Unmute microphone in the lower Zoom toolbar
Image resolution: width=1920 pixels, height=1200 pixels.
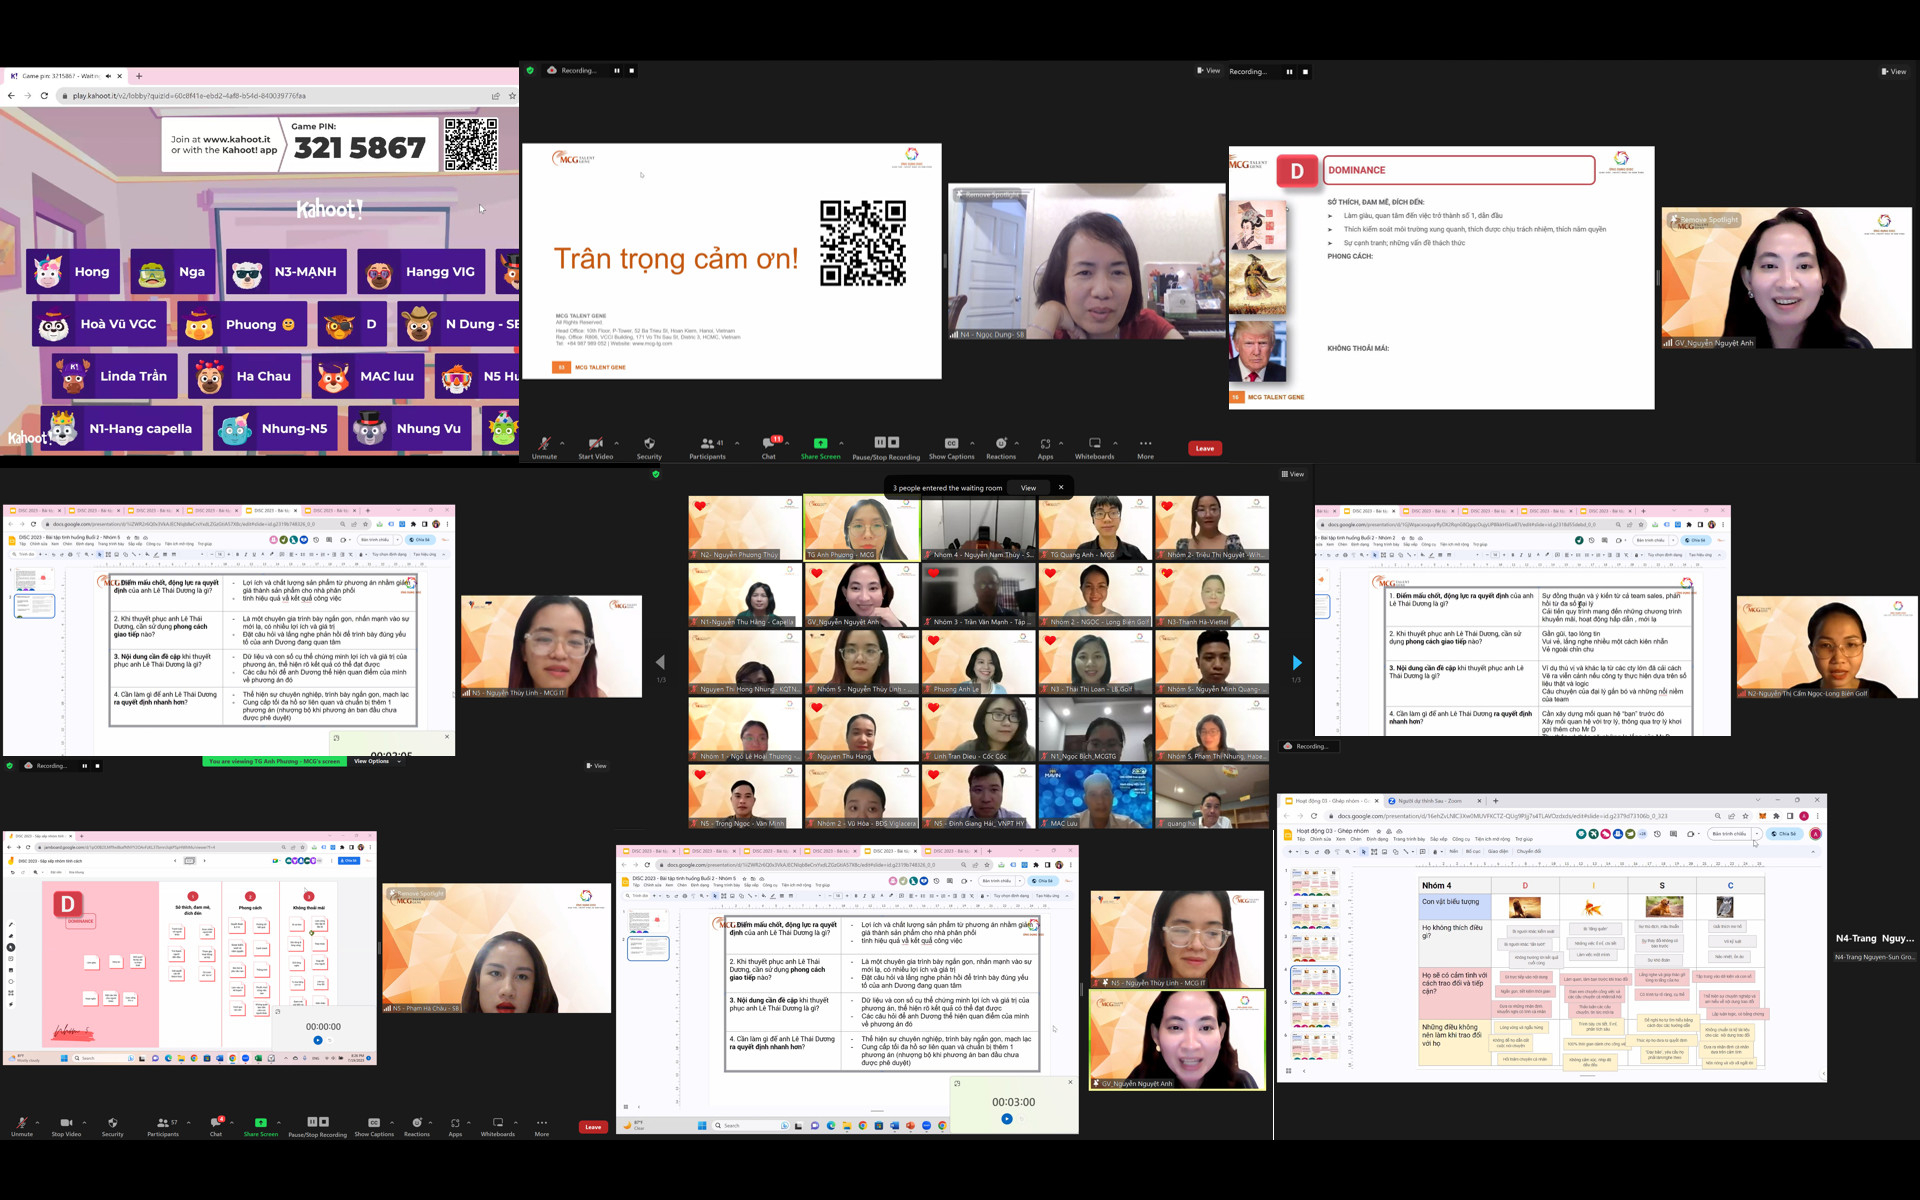pos(22,1126)
